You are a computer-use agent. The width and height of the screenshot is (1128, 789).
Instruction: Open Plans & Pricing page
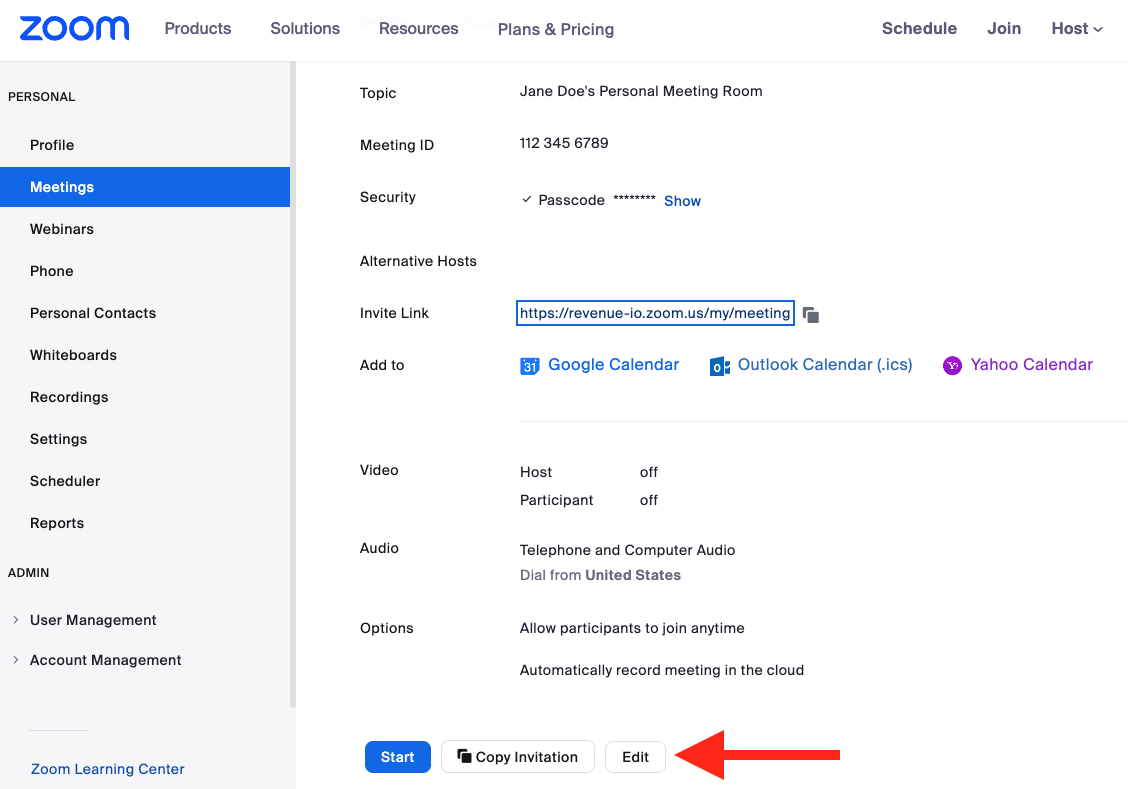click(x=556, y=30)
